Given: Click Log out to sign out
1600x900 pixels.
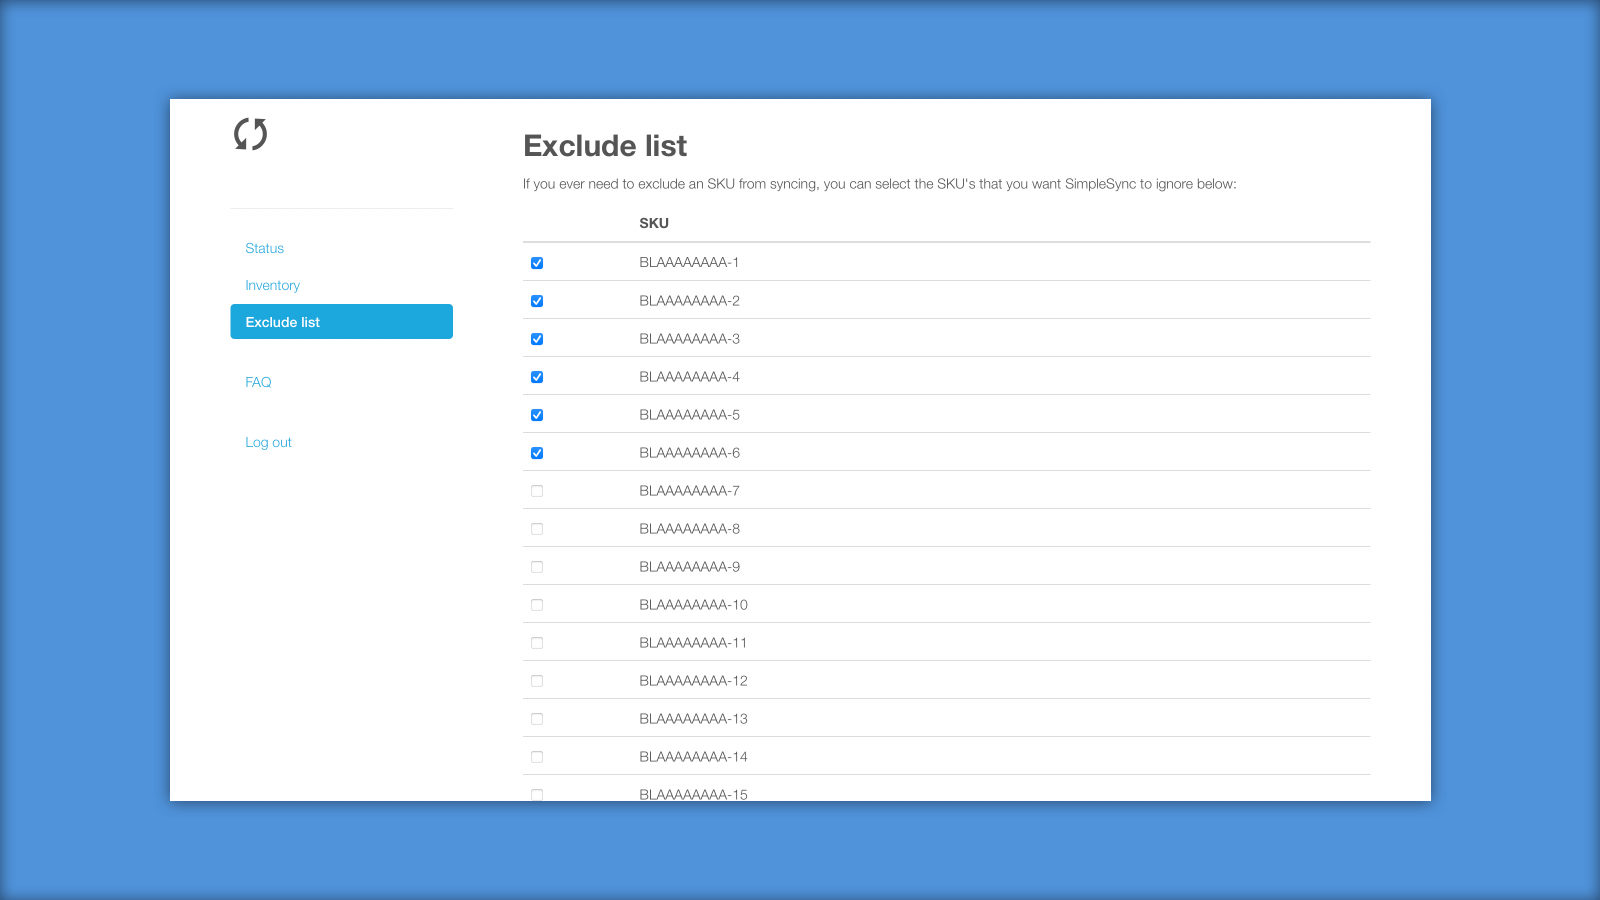Looking at the screenshot, I should 268,442.
